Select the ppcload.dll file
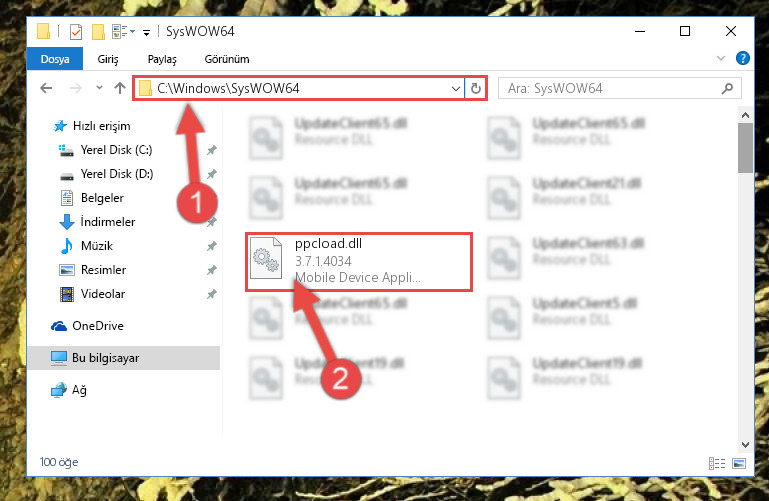Viewport: 769px width, 501px height. [359, 262]
